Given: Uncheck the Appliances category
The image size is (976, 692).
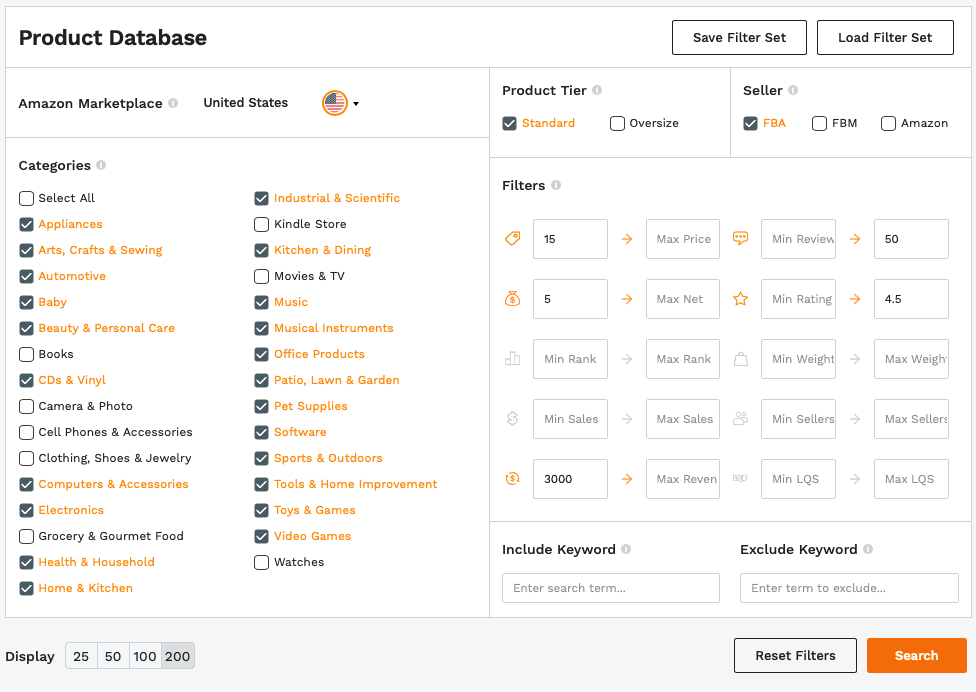Looking at the screenshot, I should click(26, 224).
